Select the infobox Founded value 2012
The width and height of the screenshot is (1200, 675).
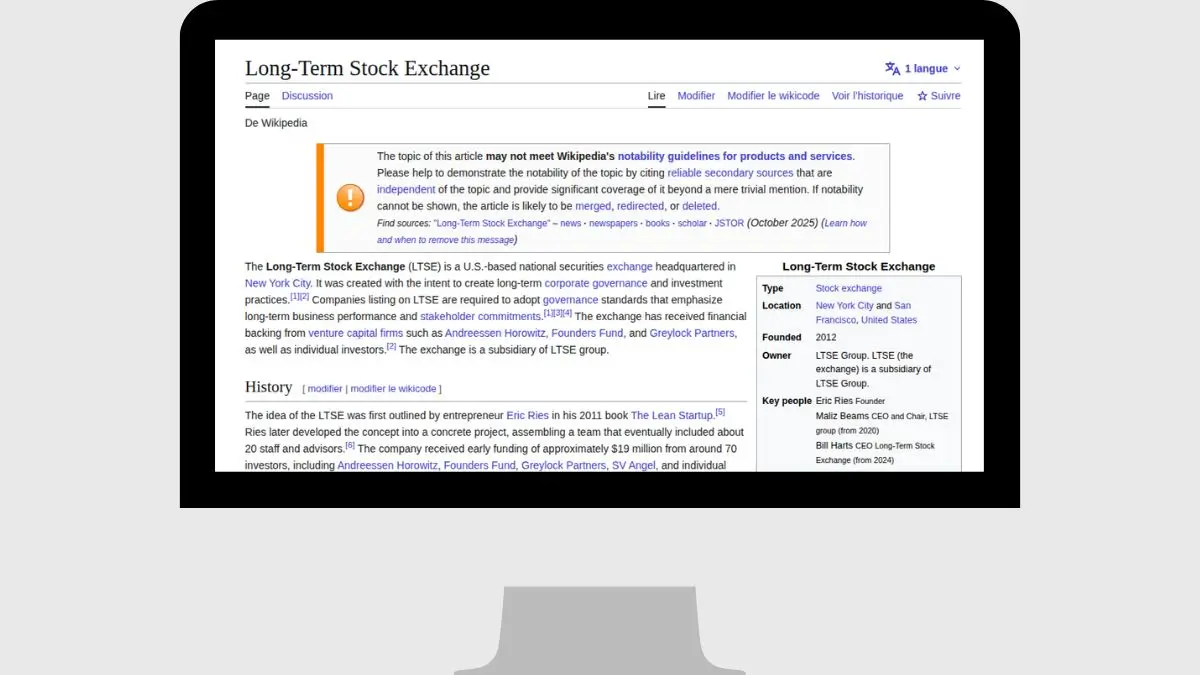pyautogui.click(x=826, y=338)
